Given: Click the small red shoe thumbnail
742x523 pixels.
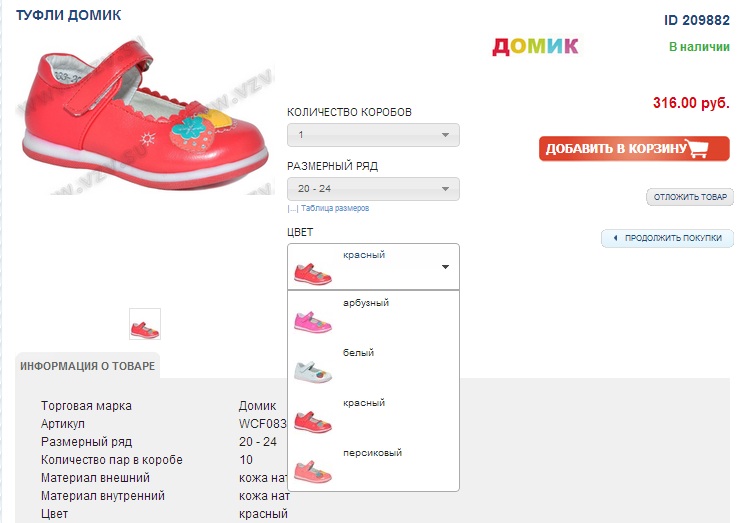Looking at the screenshot, I should coord(145,324).
